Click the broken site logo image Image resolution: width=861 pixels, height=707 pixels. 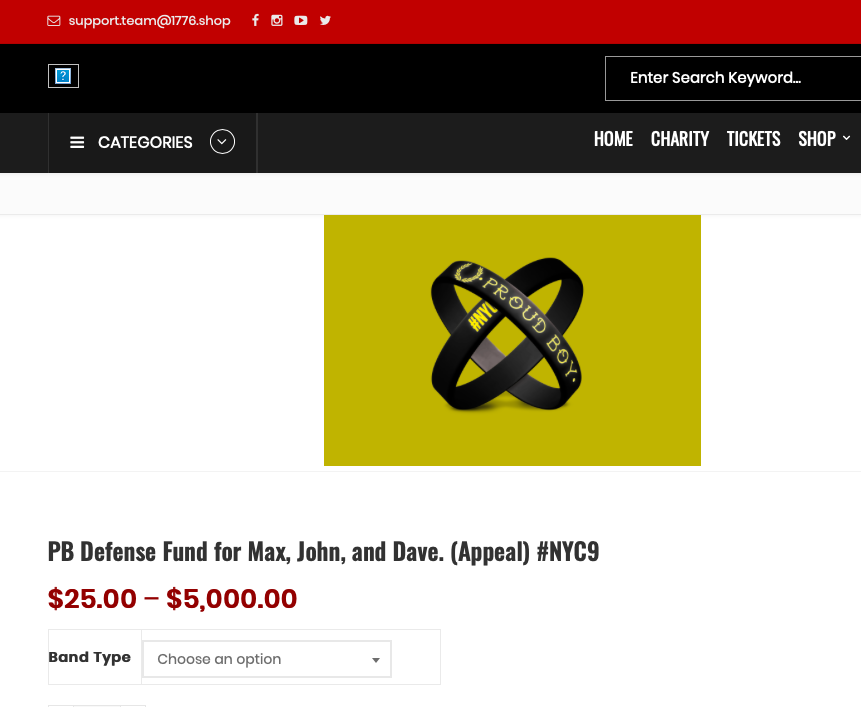pyautogui.click(x=63, y=76)
